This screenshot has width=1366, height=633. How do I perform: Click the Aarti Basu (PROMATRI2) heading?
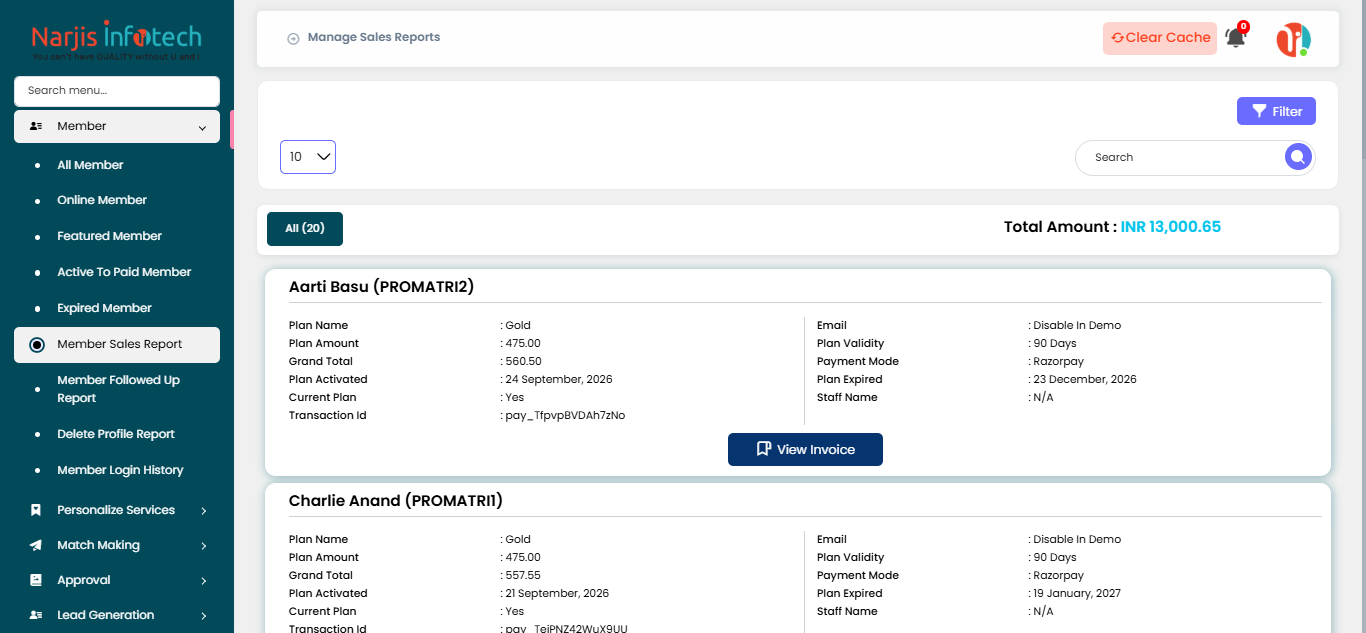(x=381, y=287)
